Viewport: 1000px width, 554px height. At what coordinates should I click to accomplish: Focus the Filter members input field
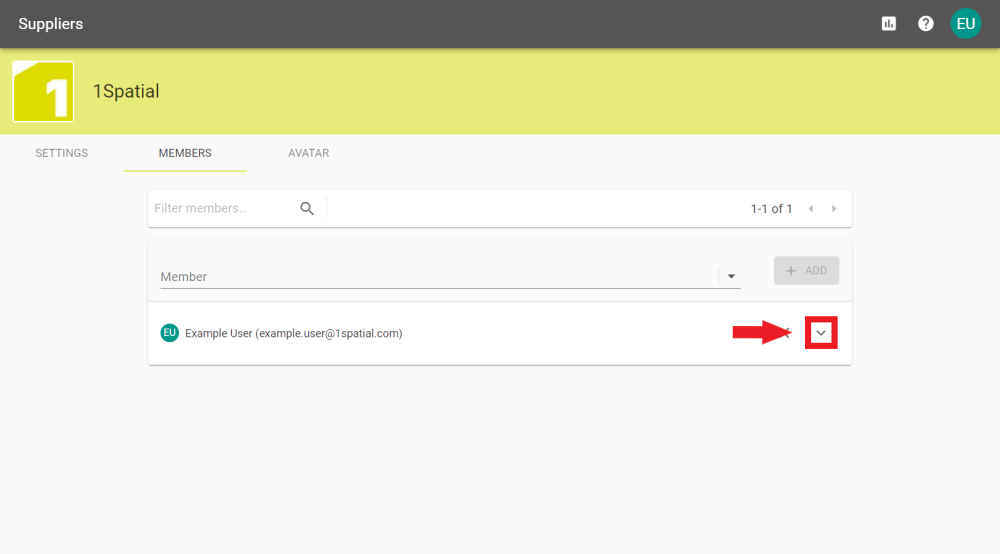tap(224, 208)
